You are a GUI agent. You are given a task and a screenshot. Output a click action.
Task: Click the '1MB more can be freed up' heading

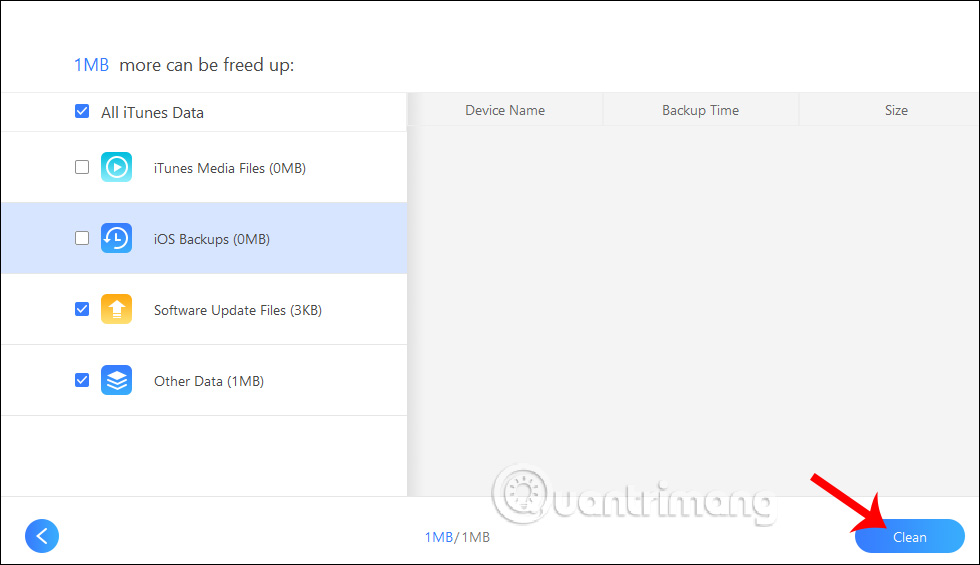[184, 65]
